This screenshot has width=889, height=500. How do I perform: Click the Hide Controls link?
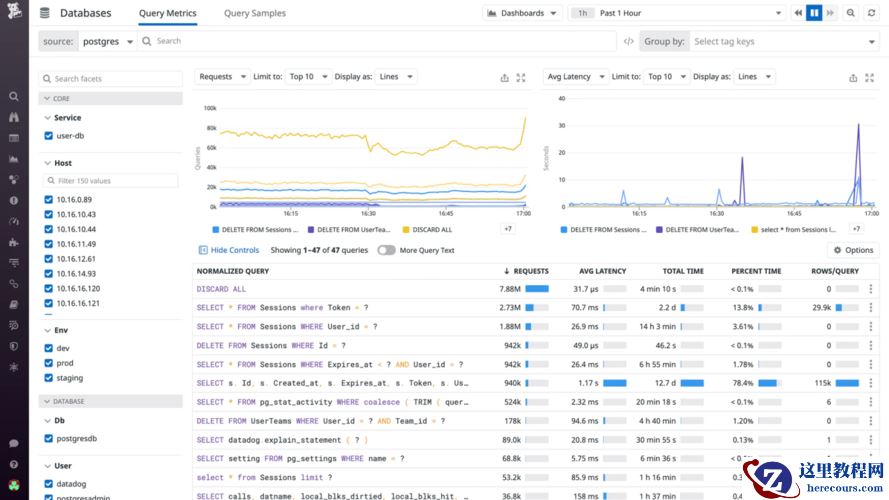[x=229, y=250]
